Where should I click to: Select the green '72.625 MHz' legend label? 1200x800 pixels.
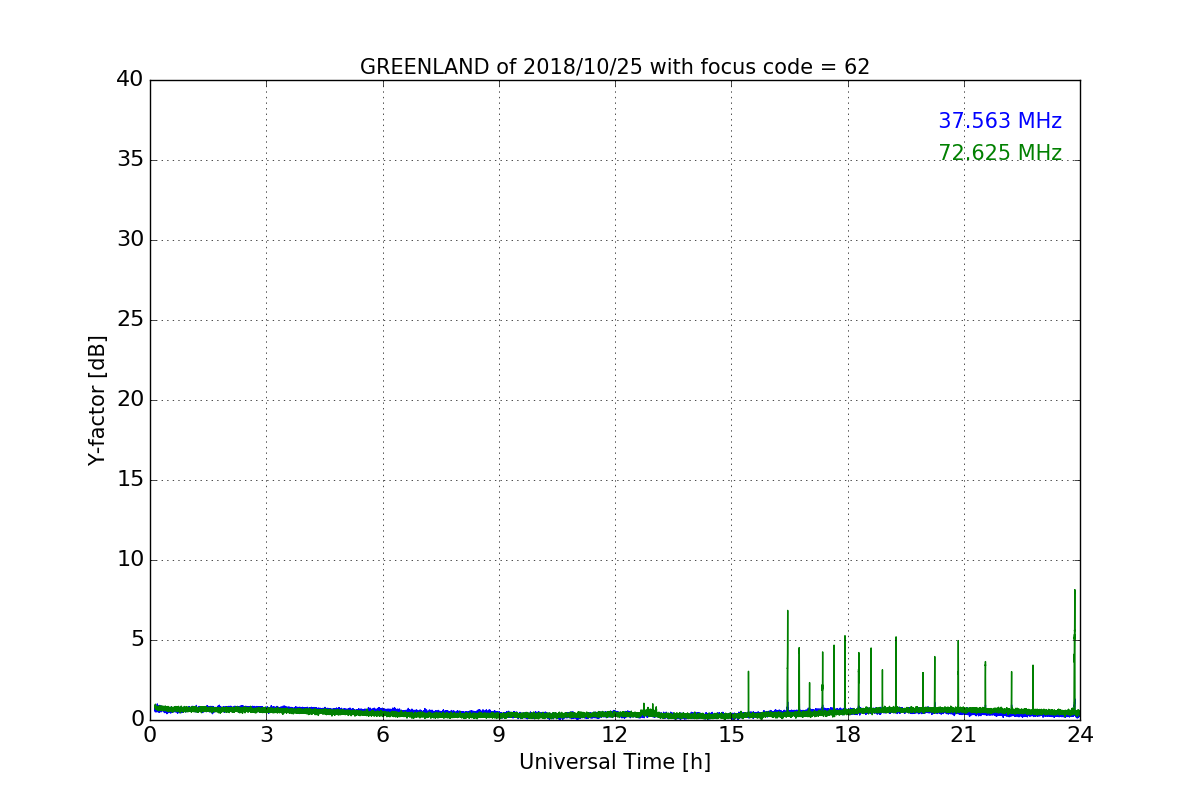1000,153
